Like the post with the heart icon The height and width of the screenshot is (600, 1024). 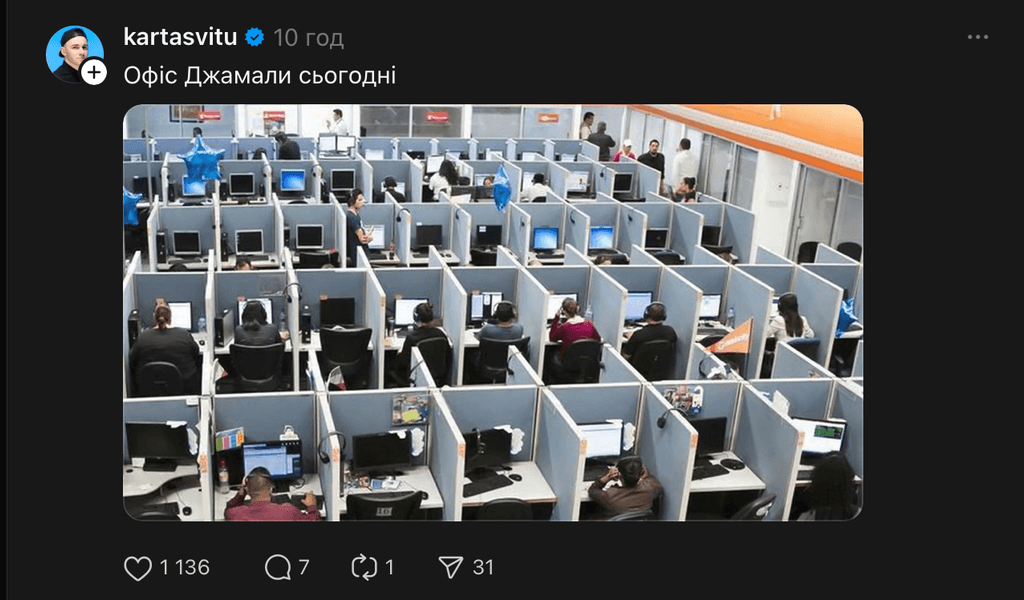point(138,567)
